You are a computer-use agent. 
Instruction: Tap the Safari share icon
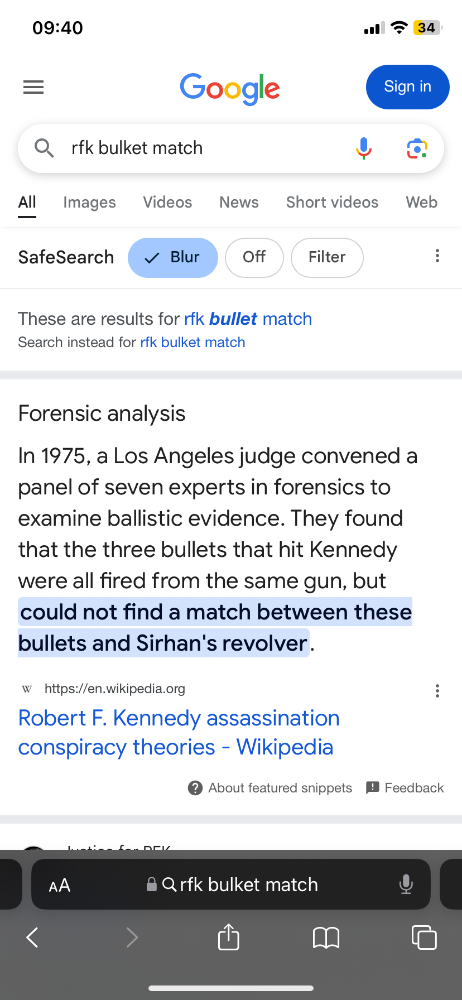coord(228,938)
